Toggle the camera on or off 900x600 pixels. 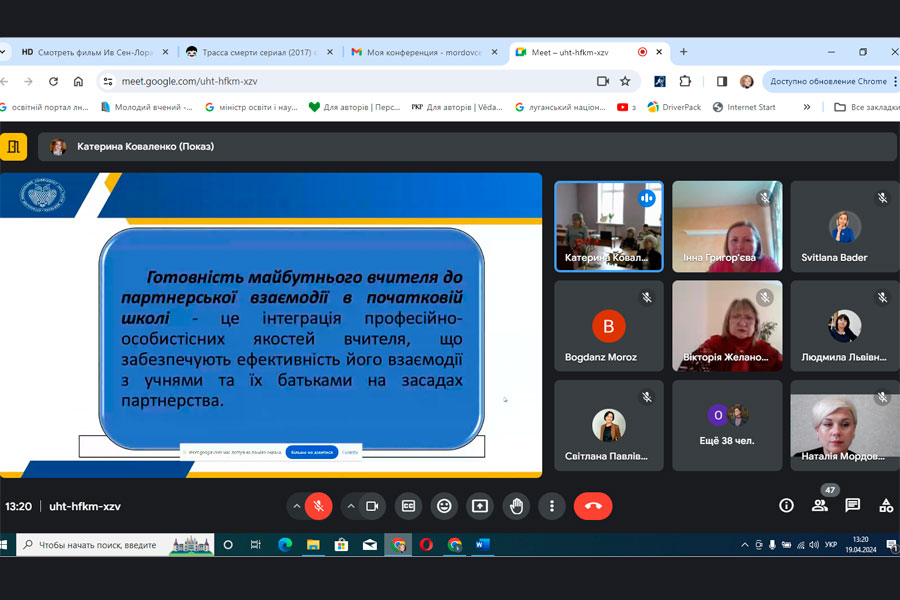pos(372,506)
